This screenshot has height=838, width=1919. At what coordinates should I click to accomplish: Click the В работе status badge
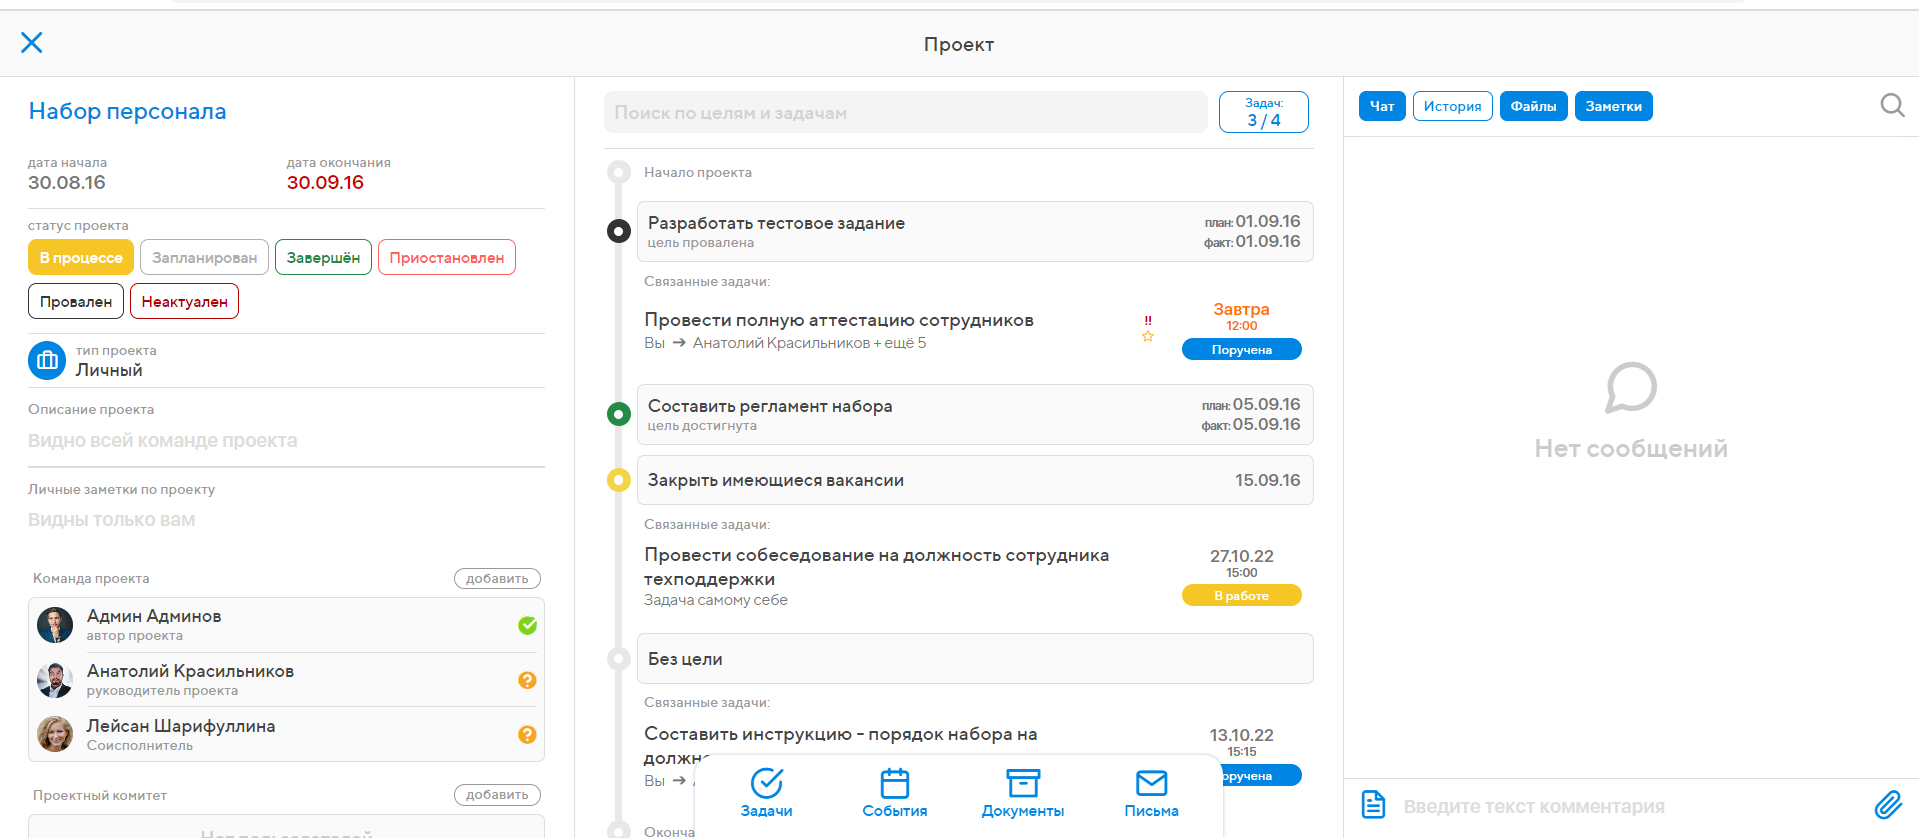(1241, 595)
